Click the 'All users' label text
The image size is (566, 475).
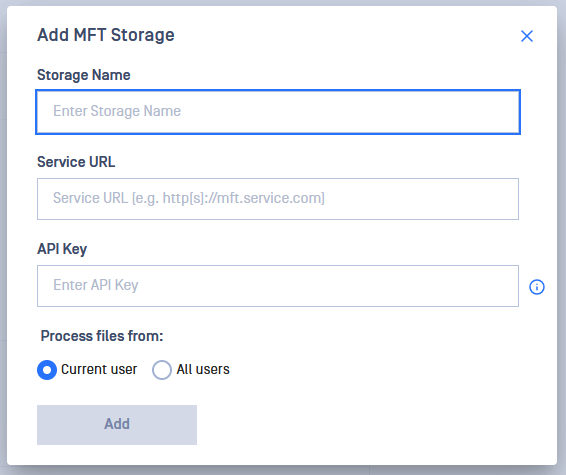[x=203, y=369]
